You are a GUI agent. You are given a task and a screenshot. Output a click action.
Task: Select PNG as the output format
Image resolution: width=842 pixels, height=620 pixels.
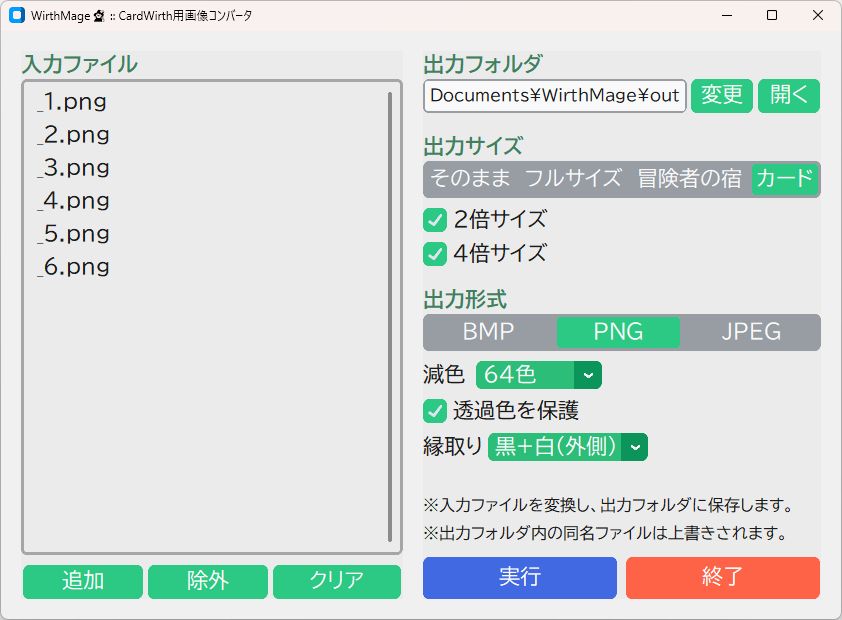pyautogui.click(x=617, y=332)
